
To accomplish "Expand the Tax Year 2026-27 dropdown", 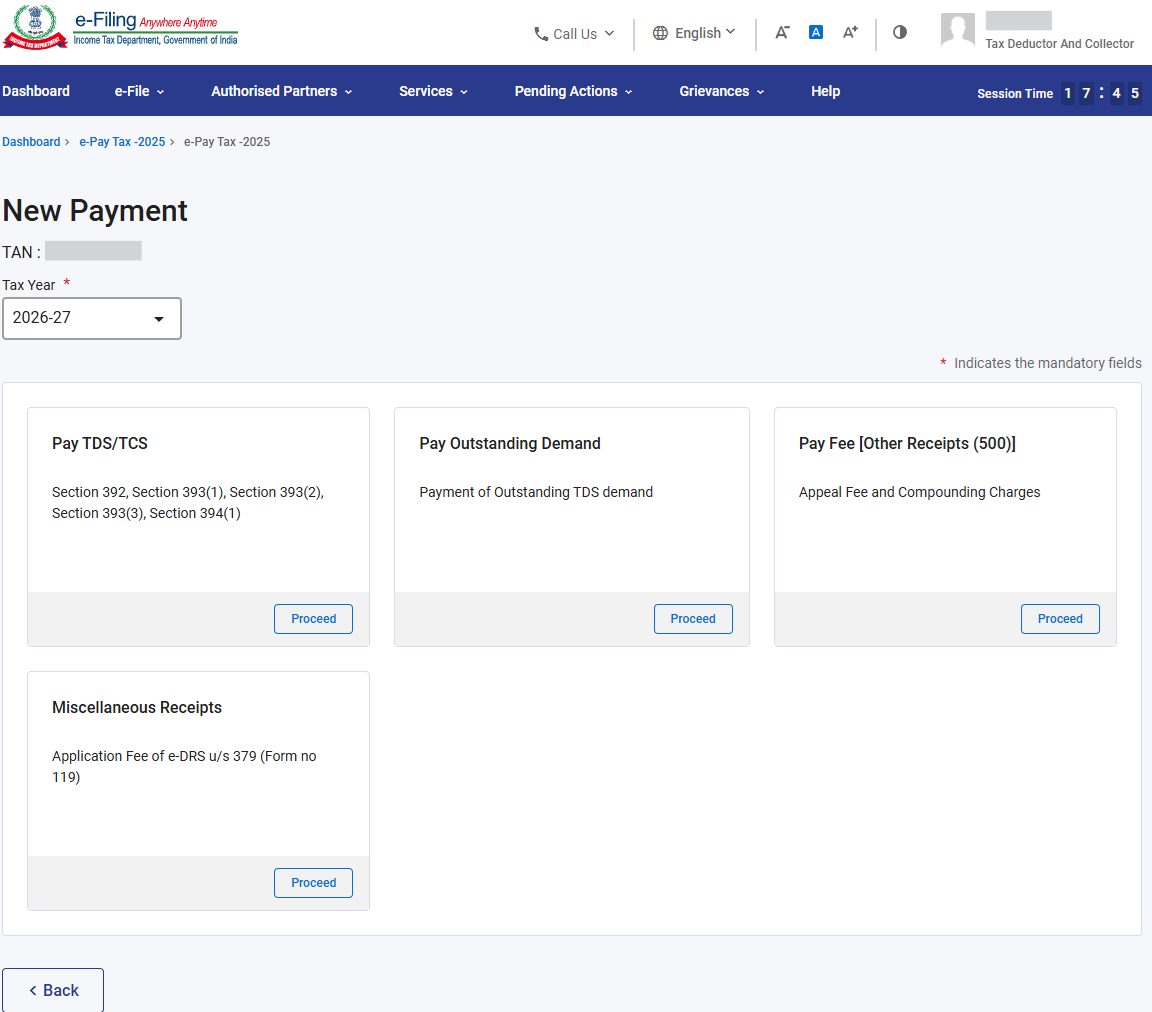I will (92, 318).
